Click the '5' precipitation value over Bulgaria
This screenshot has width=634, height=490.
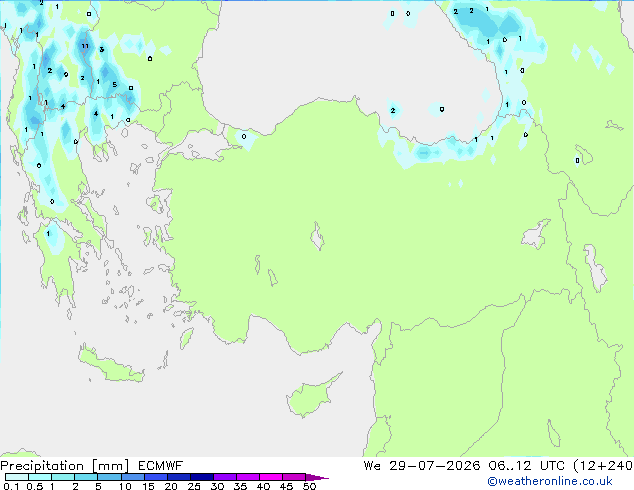[x=114, y=84]
